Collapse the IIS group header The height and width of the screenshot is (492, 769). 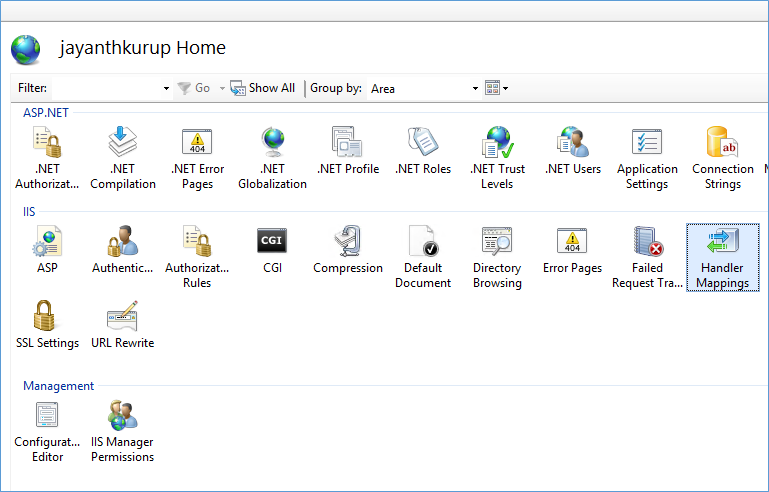29,212
